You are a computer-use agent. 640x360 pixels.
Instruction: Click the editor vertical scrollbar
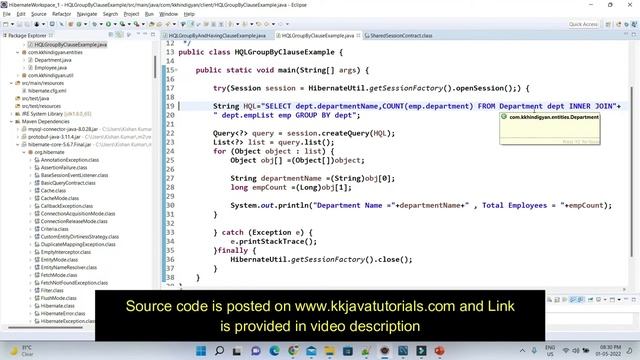(x=633, y=171)
